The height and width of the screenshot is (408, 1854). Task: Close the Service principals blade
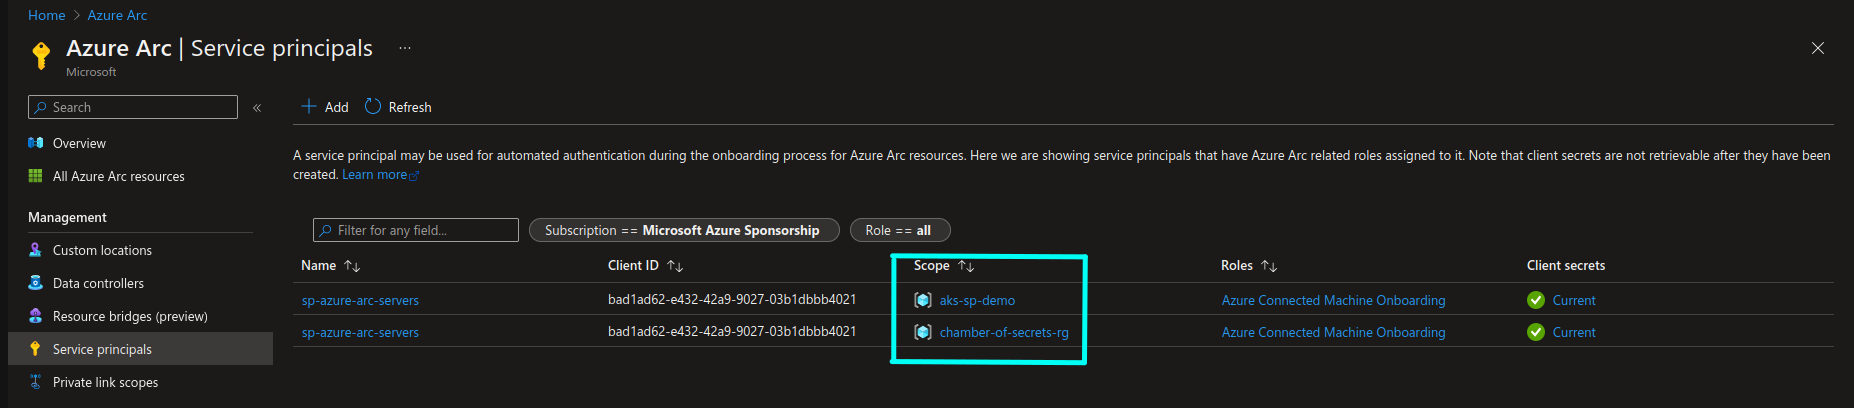(1818, 48)
